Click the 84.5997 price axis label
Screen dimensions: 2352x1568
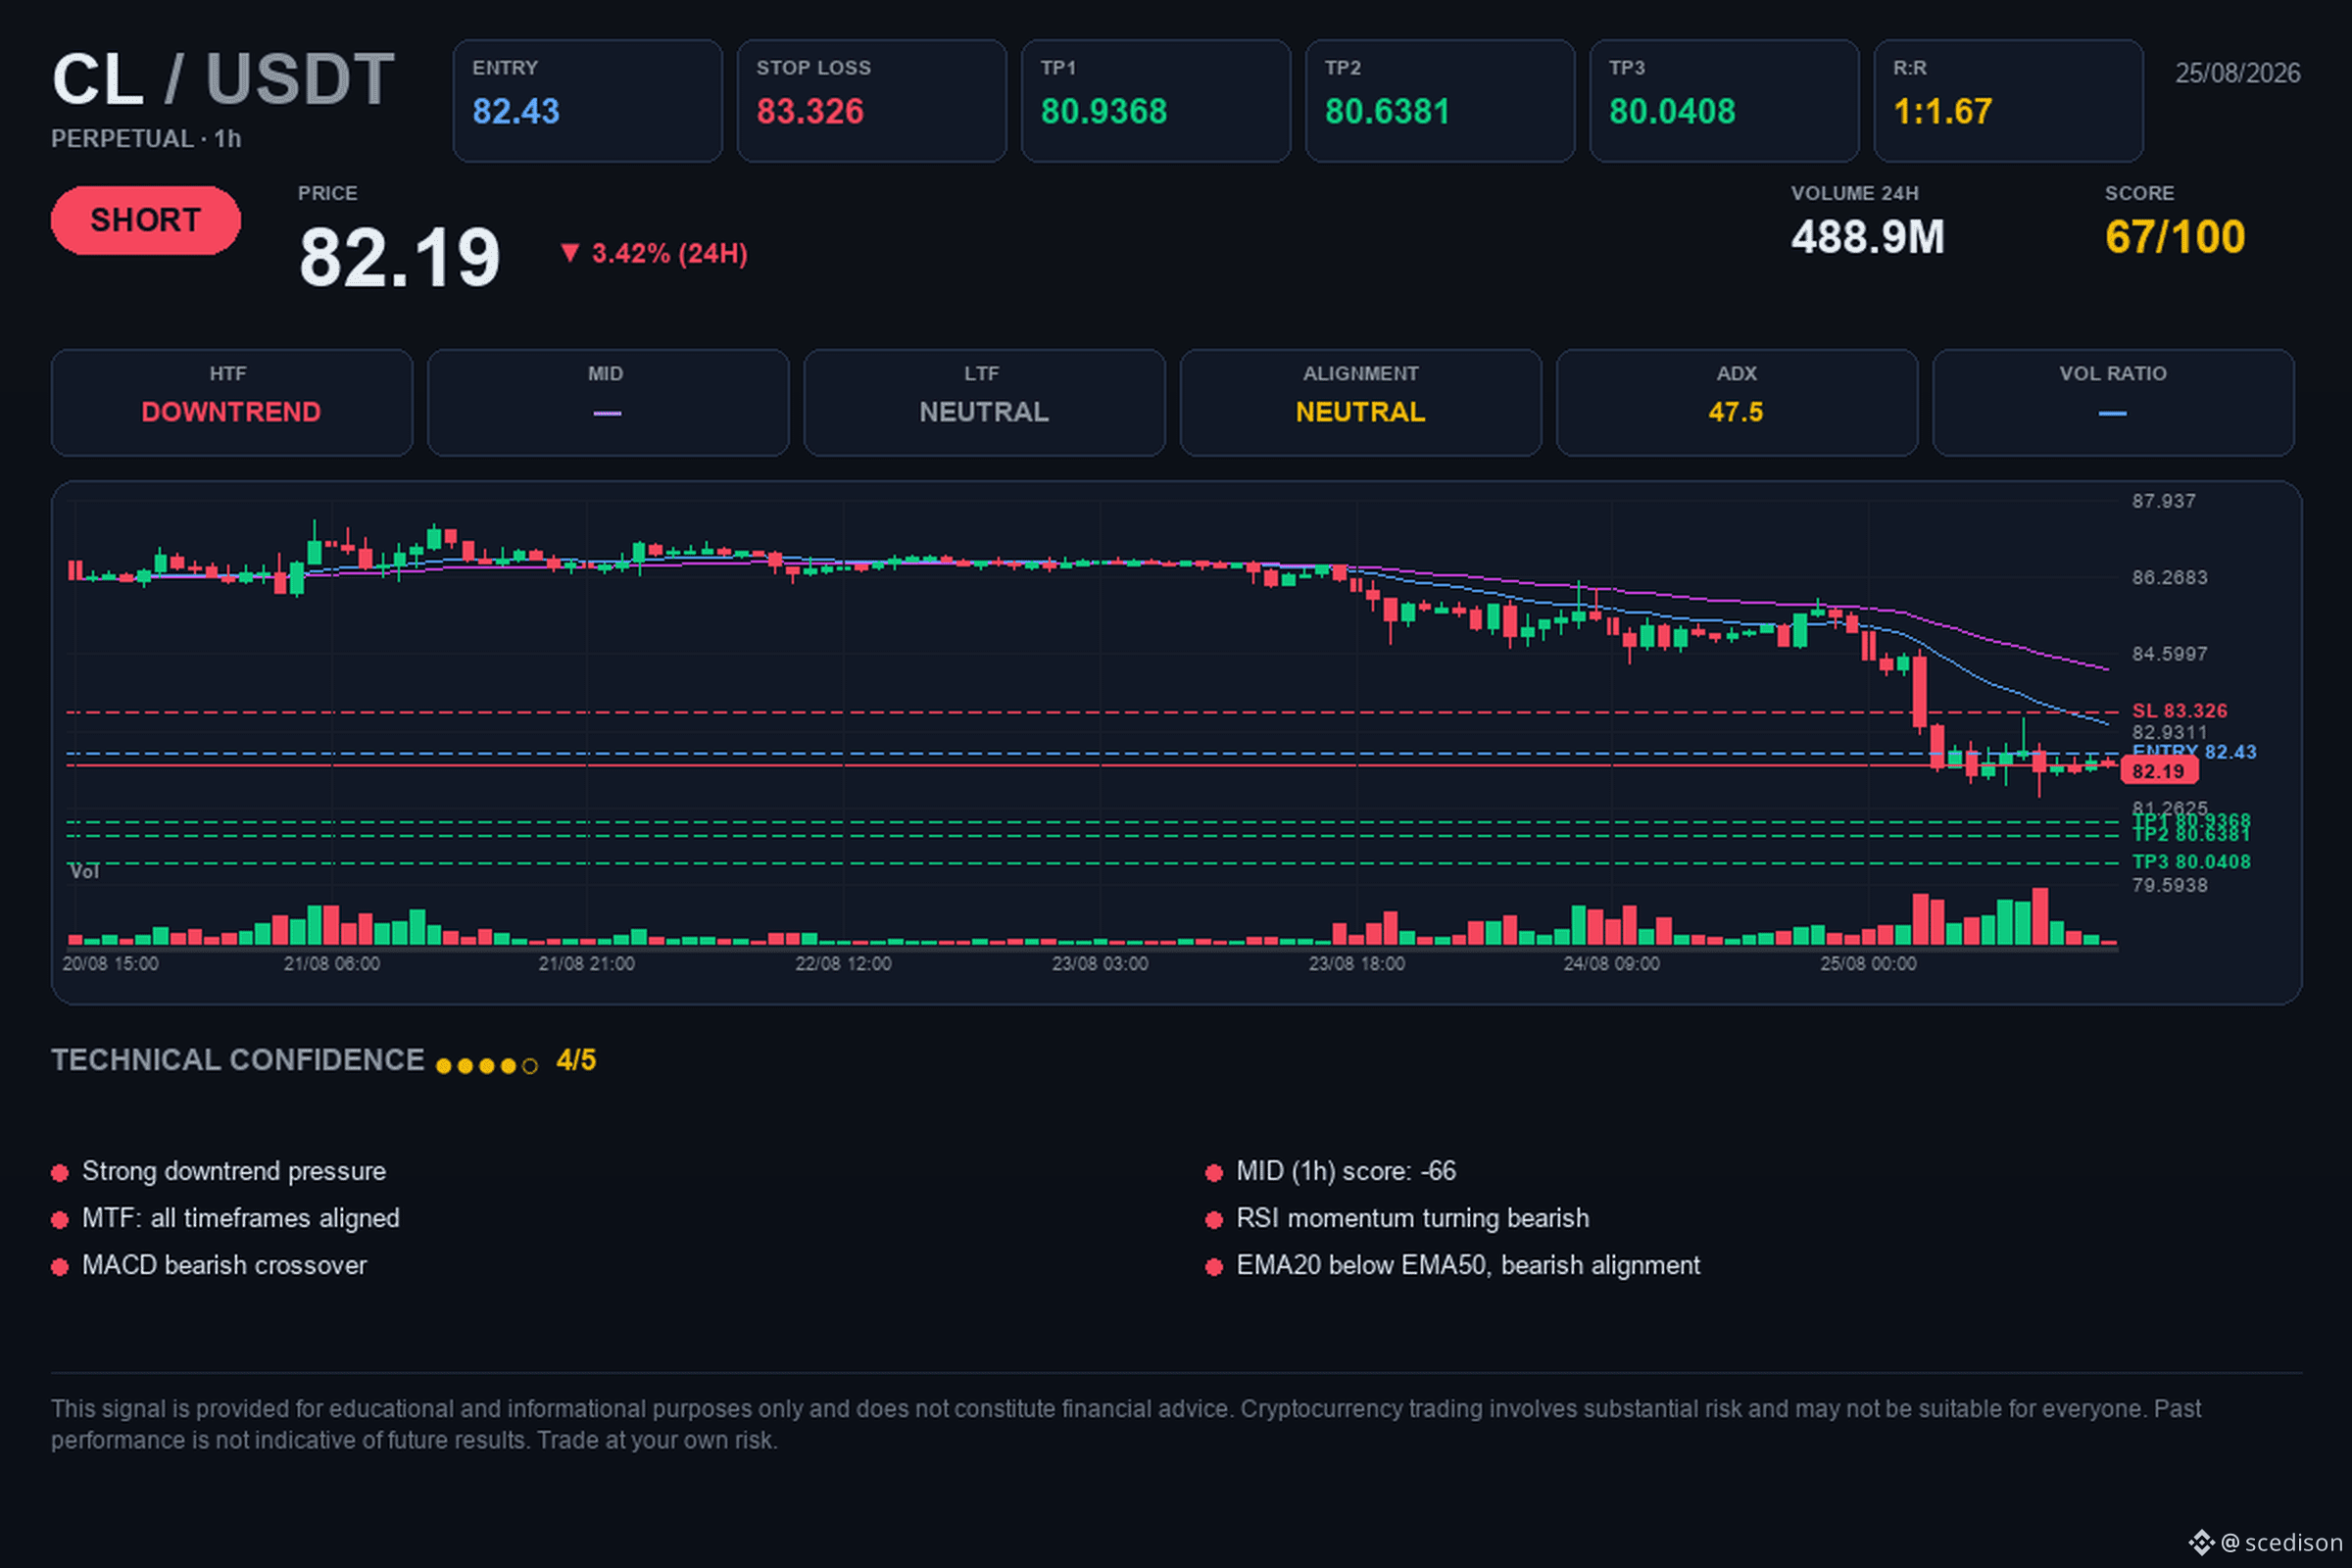2169,654
